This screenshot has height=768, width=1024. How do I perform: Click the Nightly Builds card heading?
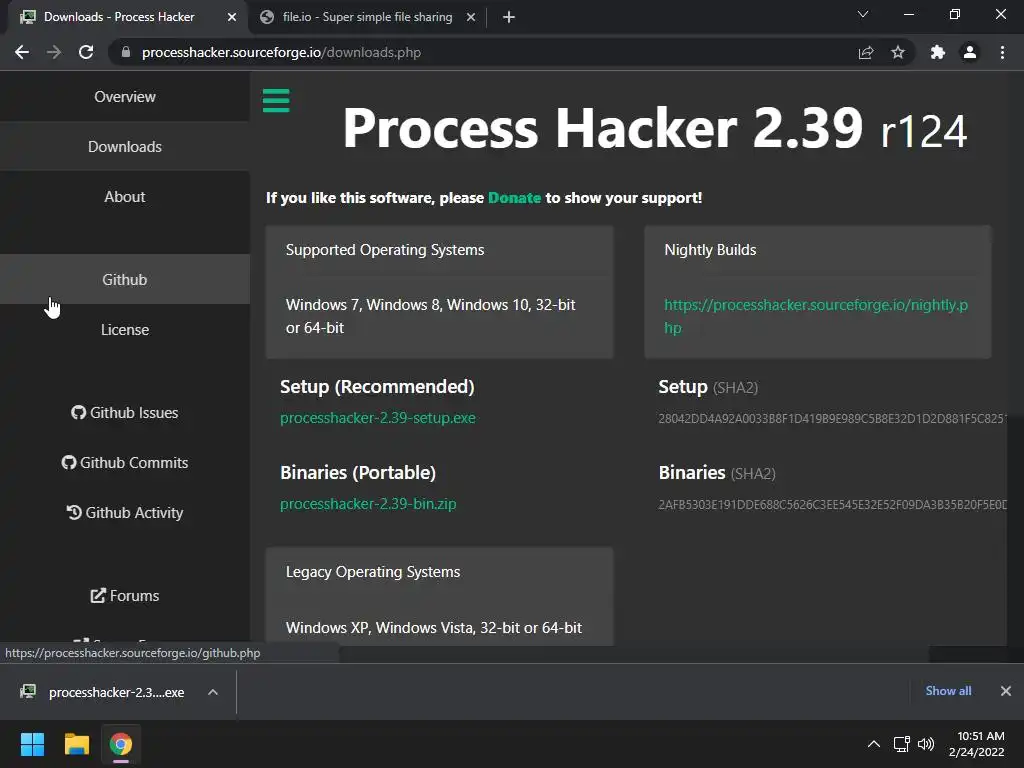[710, 250]
